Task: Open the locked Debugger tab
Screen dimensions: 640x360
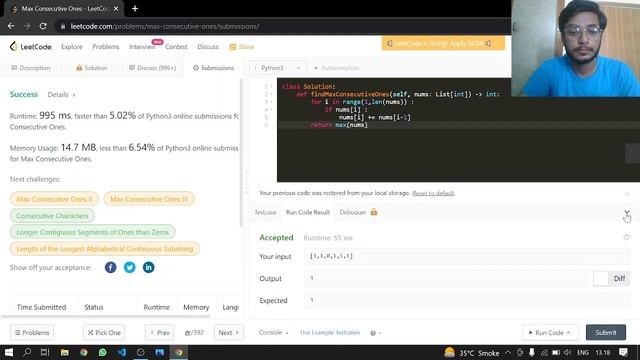Action: click(358, 212)
